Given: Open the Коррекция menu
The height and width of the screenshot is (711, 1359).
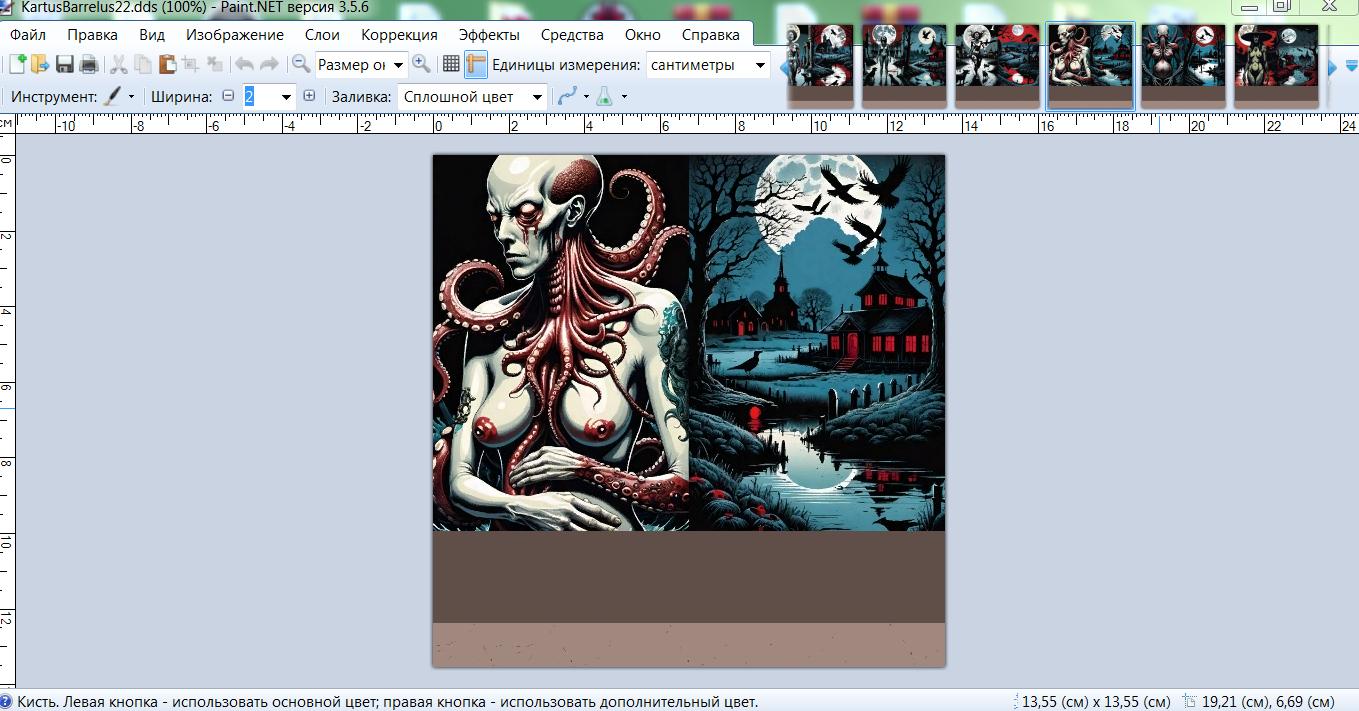Looking at the screenshot, I should [399, 34].
